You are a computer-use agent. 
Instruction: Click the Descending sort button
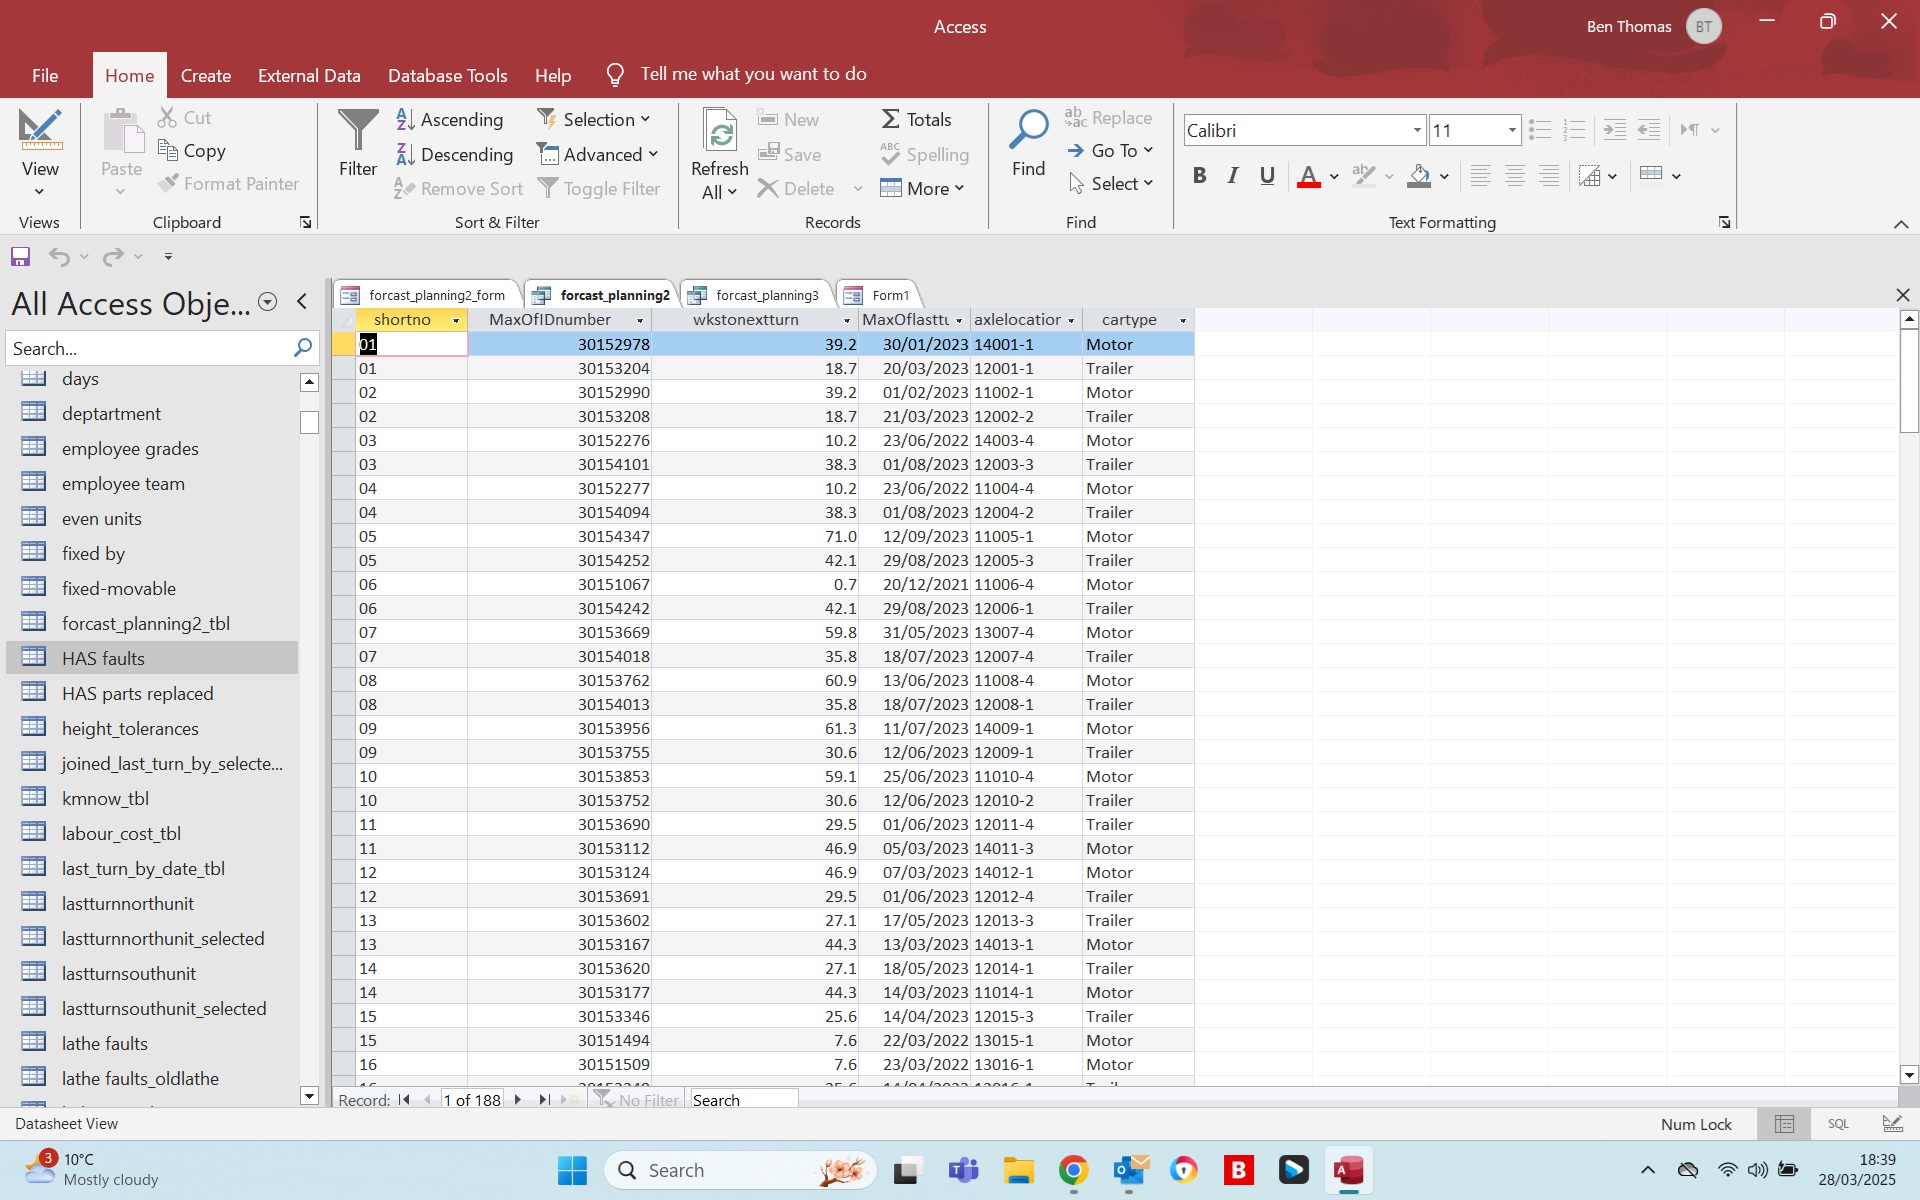454,155
